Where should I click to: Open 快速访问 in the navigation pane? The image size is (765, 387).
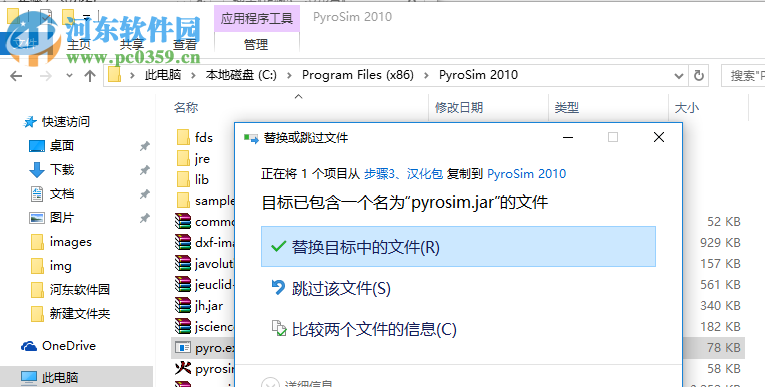(x=65, y=122)
